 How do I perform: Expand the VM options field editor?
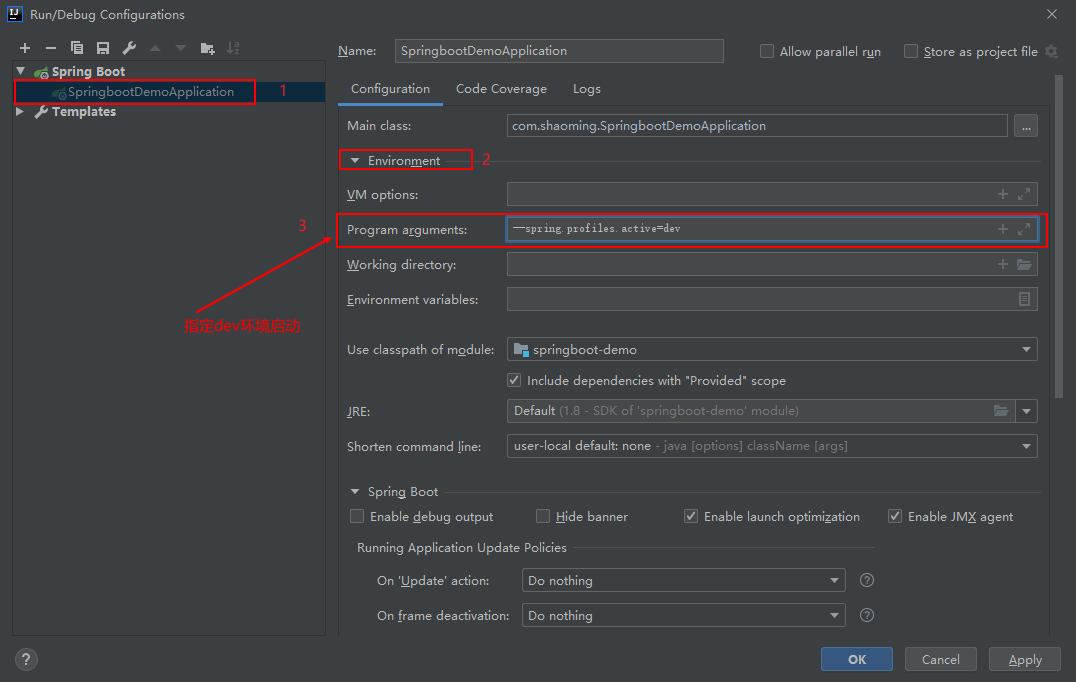(x=1024, y=195)
